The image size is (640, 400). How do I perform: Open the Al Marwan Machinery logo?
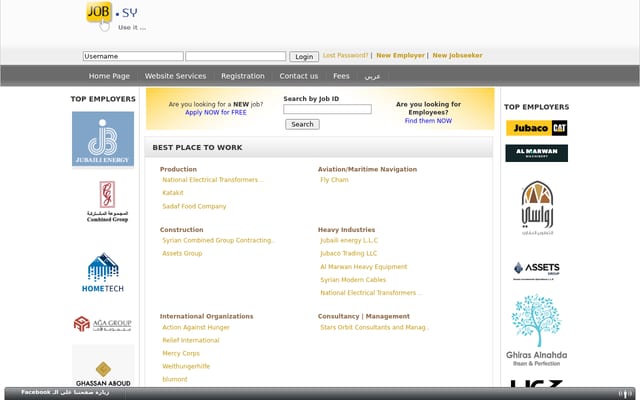(536, 153)
